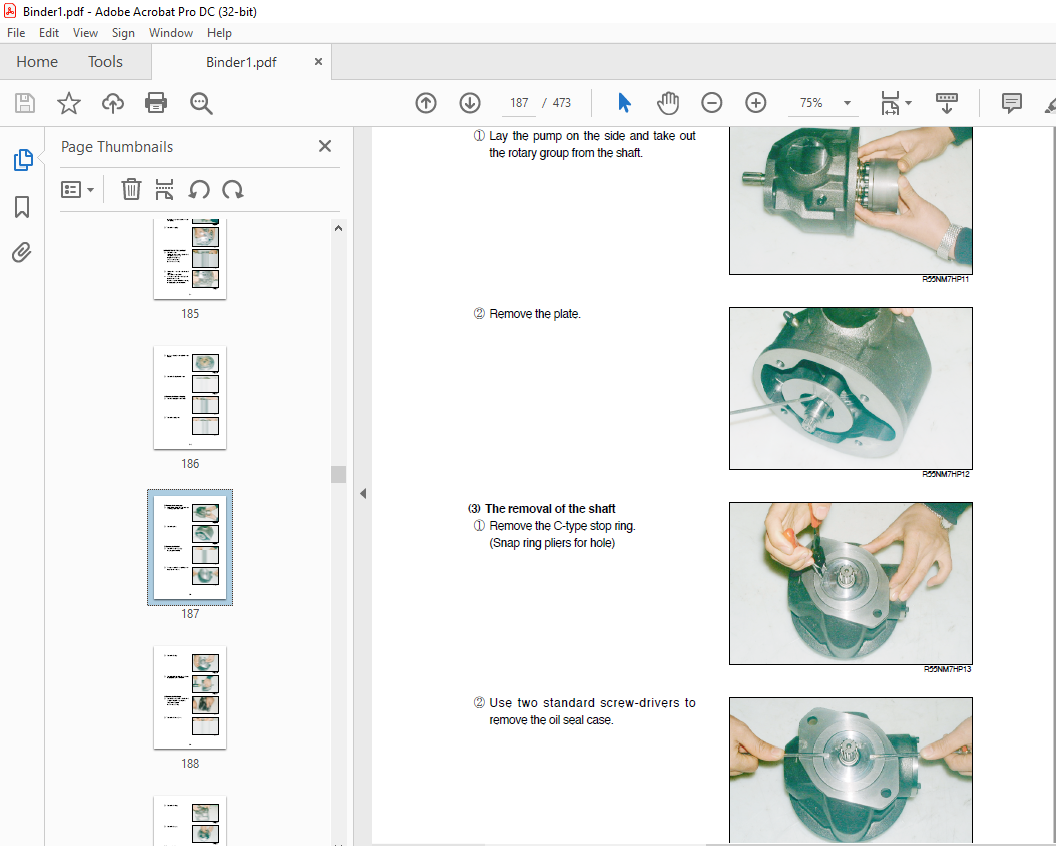
Task: Activate the Hand pan tool
Action: click(x=667, y=103)
